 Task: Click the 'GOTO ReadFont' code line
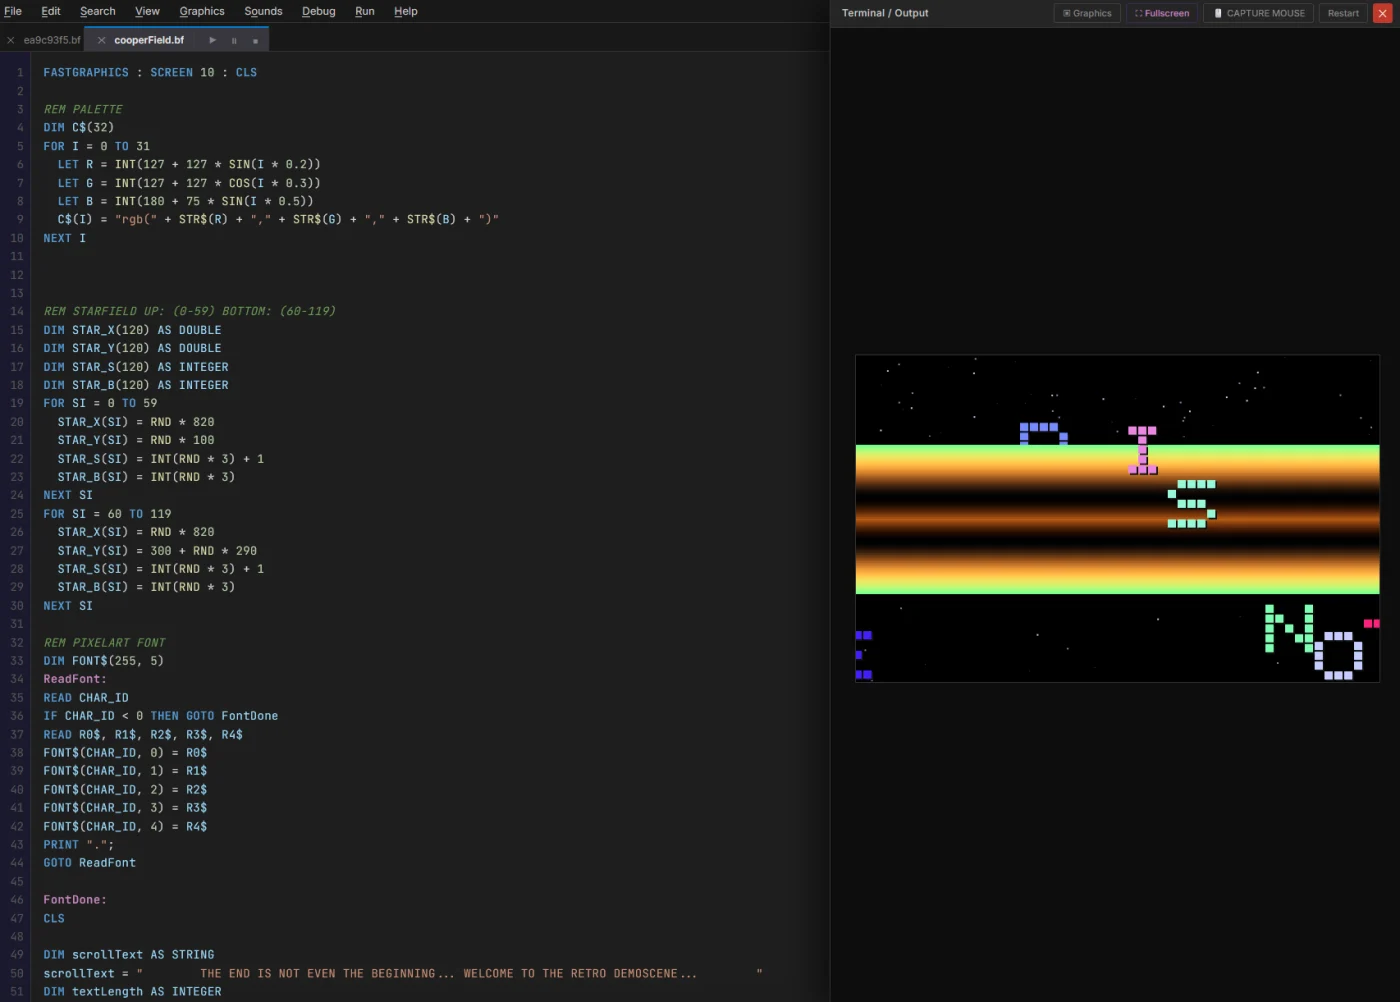89,863
